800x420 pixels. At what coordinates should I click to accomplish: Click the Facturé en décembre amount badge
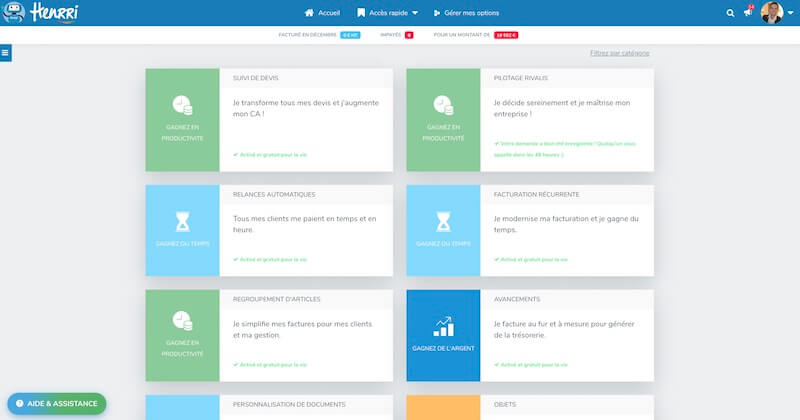350,35
